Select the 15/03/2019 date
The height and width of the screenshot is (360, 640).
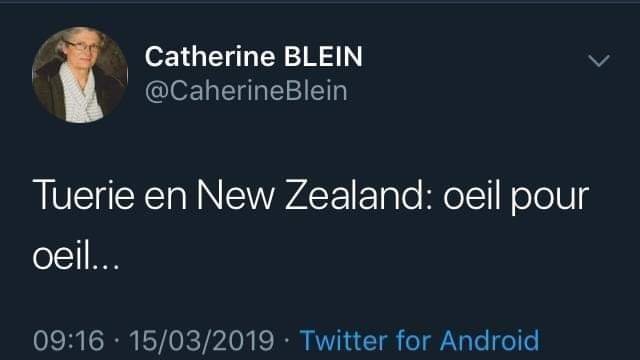pos(202,340)
